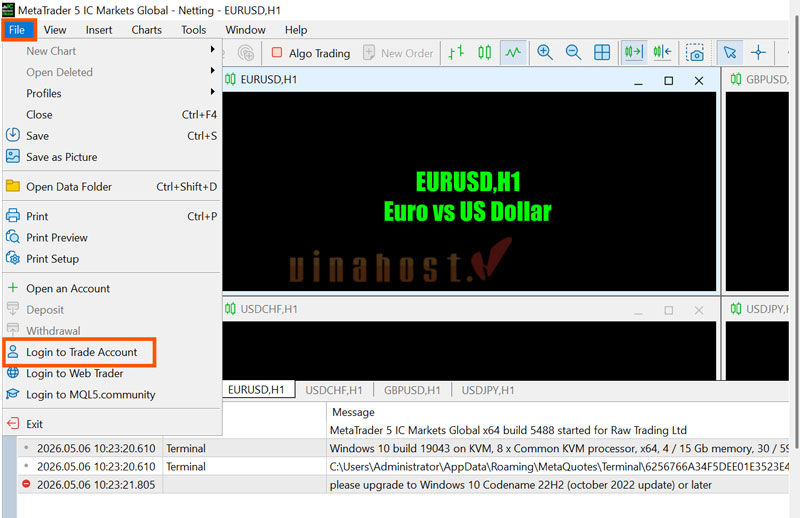Screen dimensions: 800x518
Task: Open the Window menu
Action: [x=245, y=30]
